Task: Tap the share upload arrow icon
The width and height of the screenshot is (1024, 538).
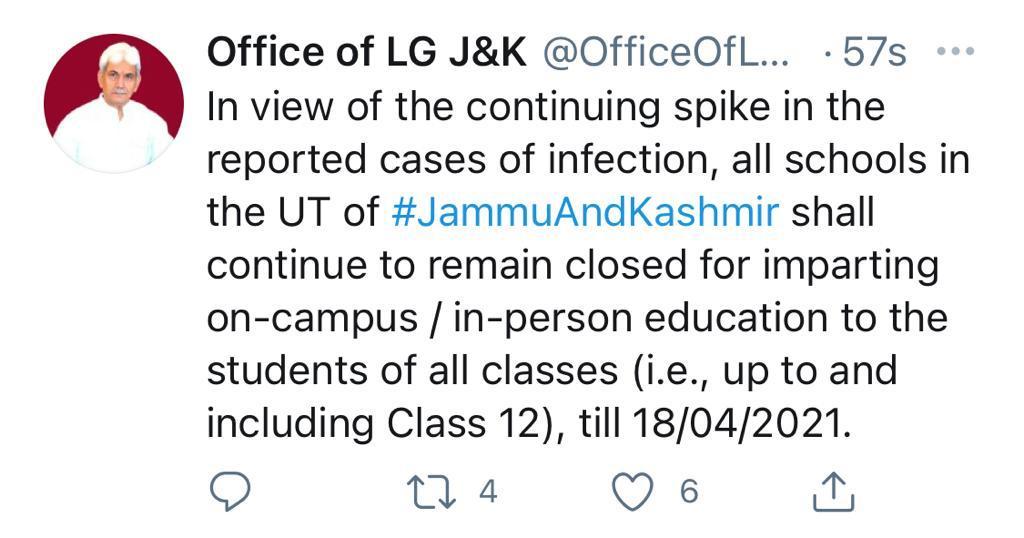Action: tap(834, 492)
